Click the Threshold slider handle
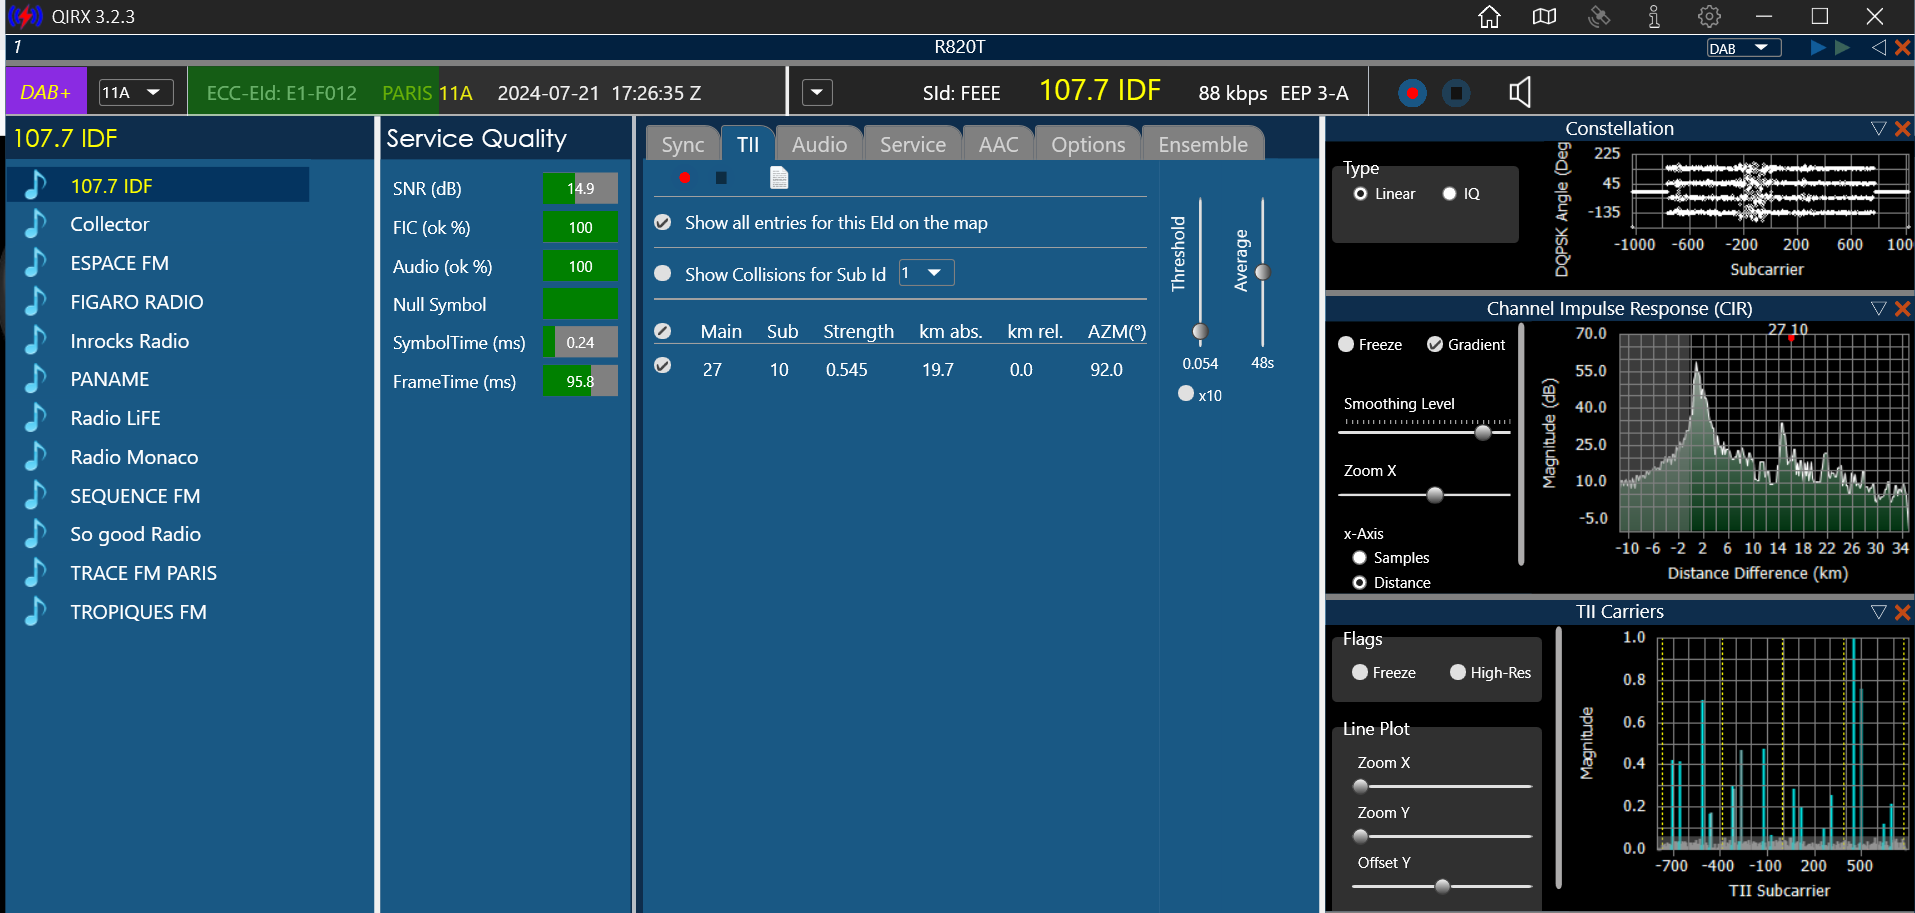1915x913 pixels. tap(1200, 331)
